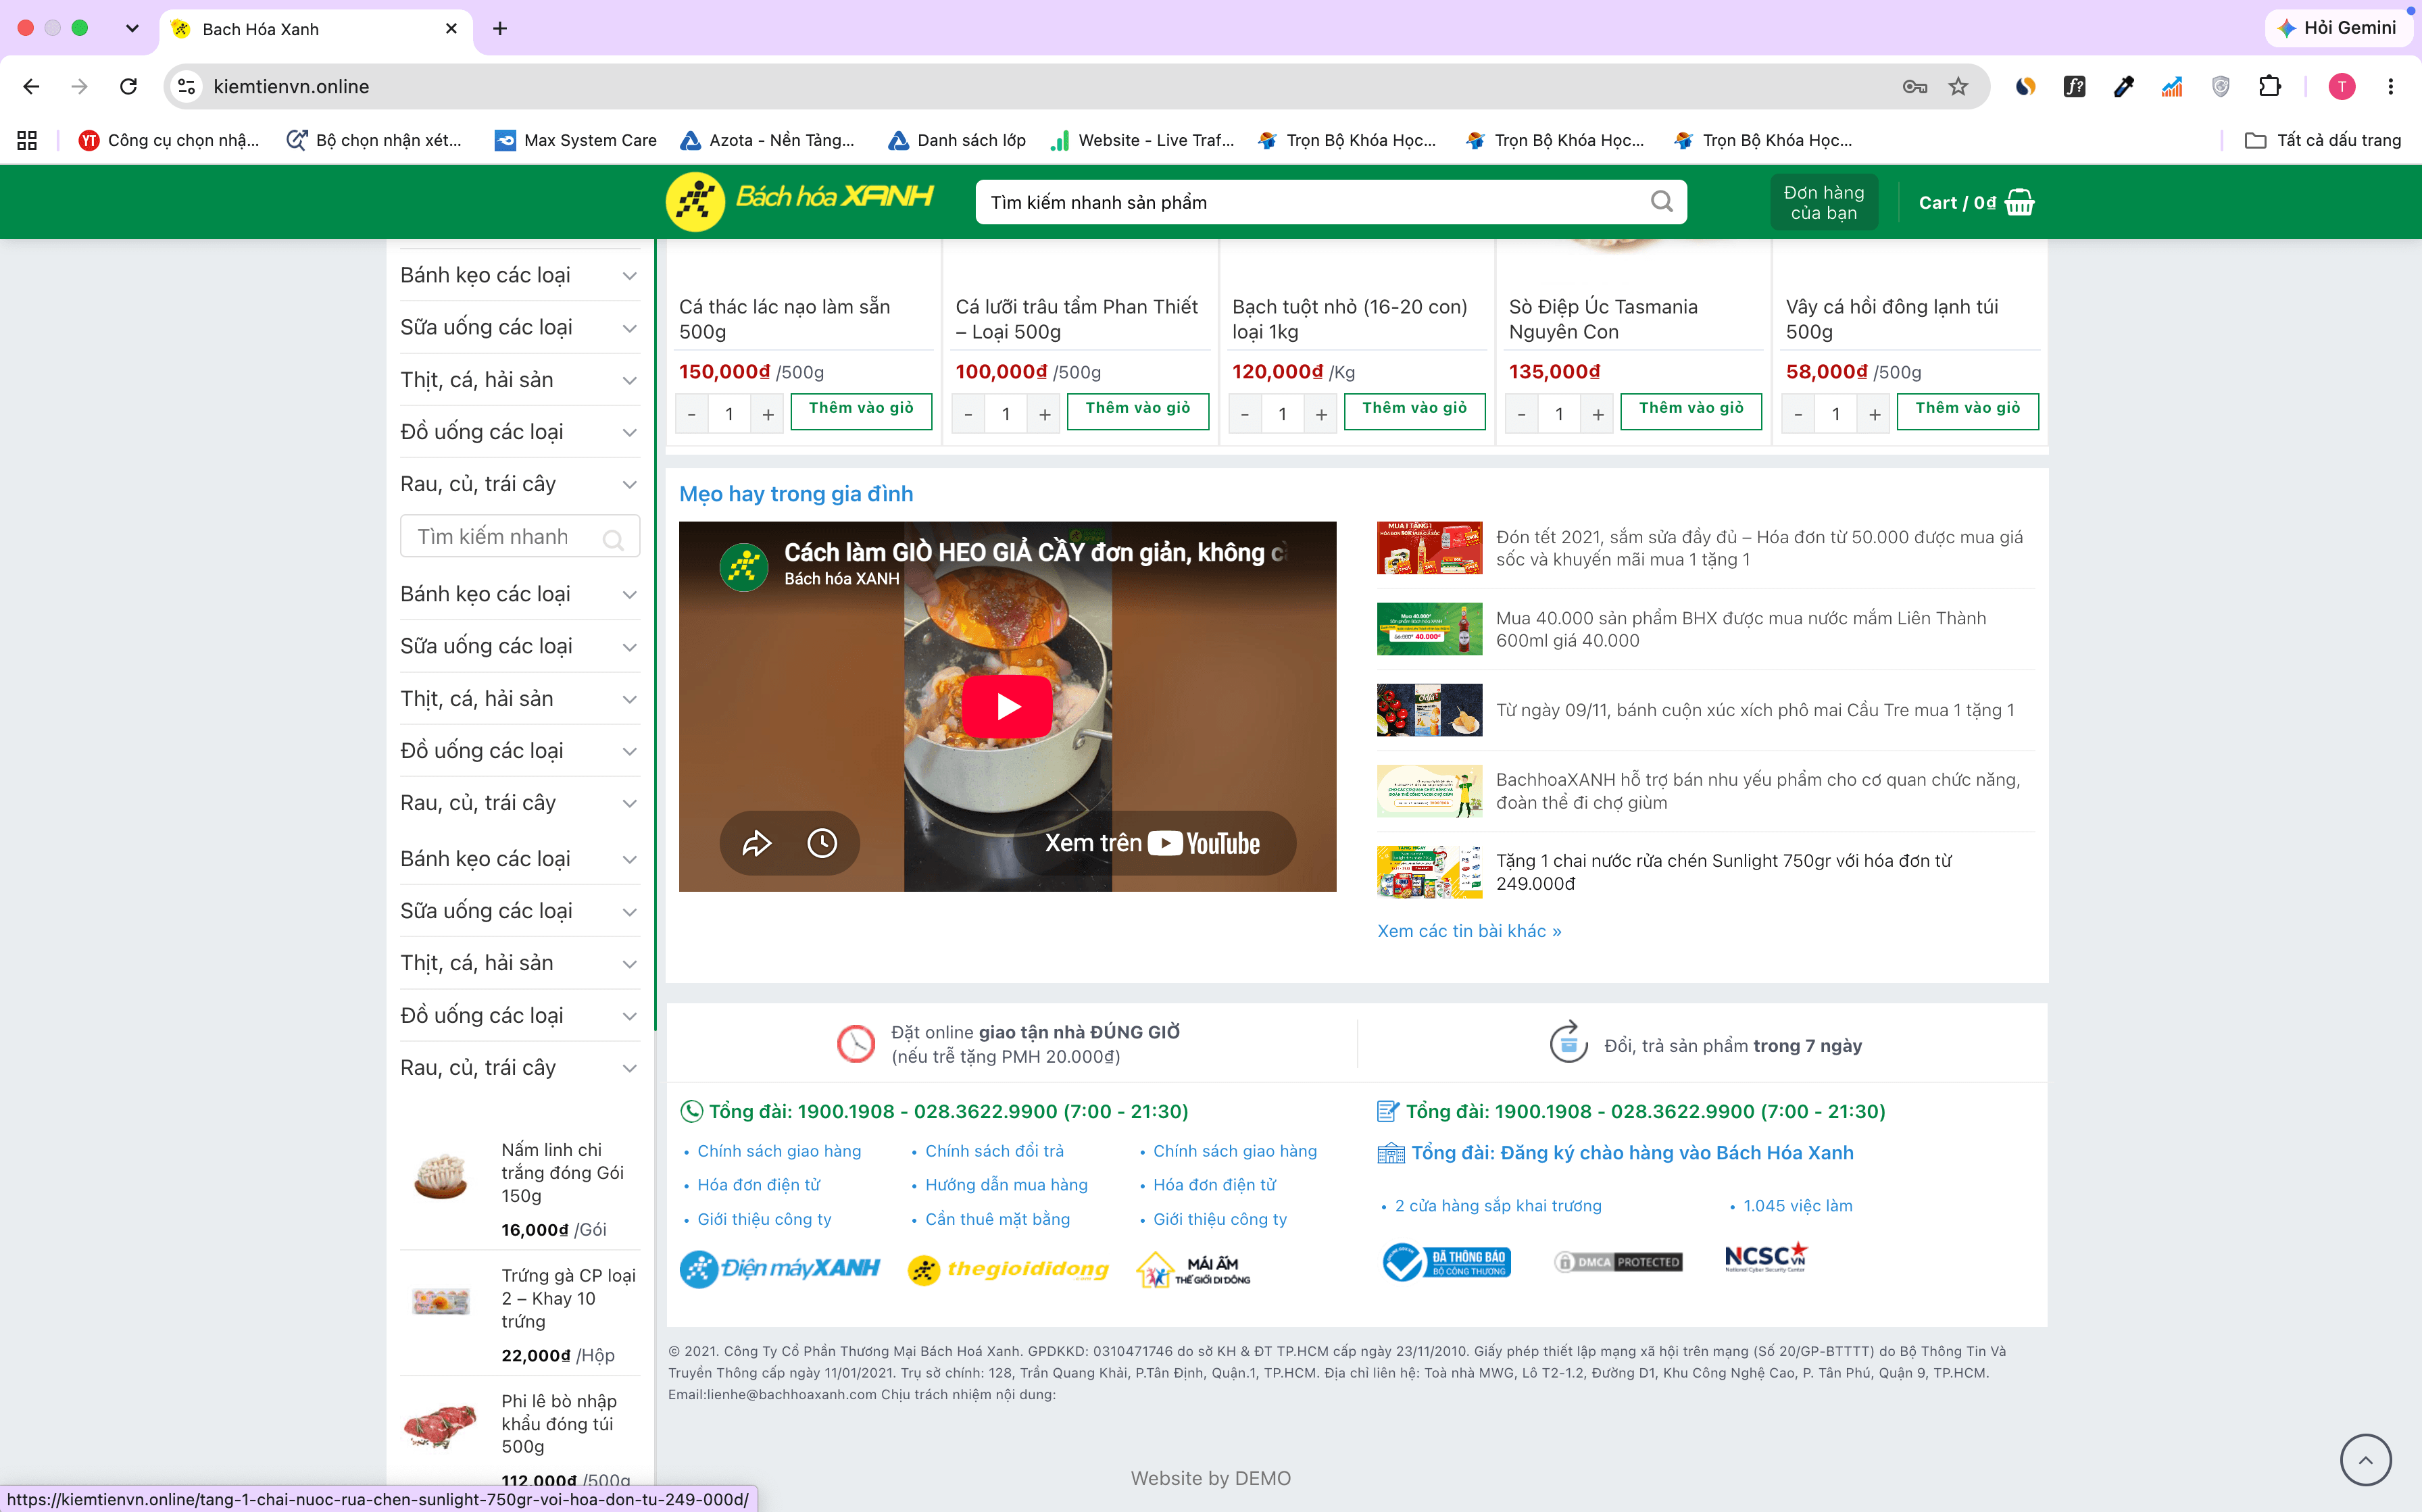
Task: Open the Max System Care bookmark
Action: click(576, 140)
